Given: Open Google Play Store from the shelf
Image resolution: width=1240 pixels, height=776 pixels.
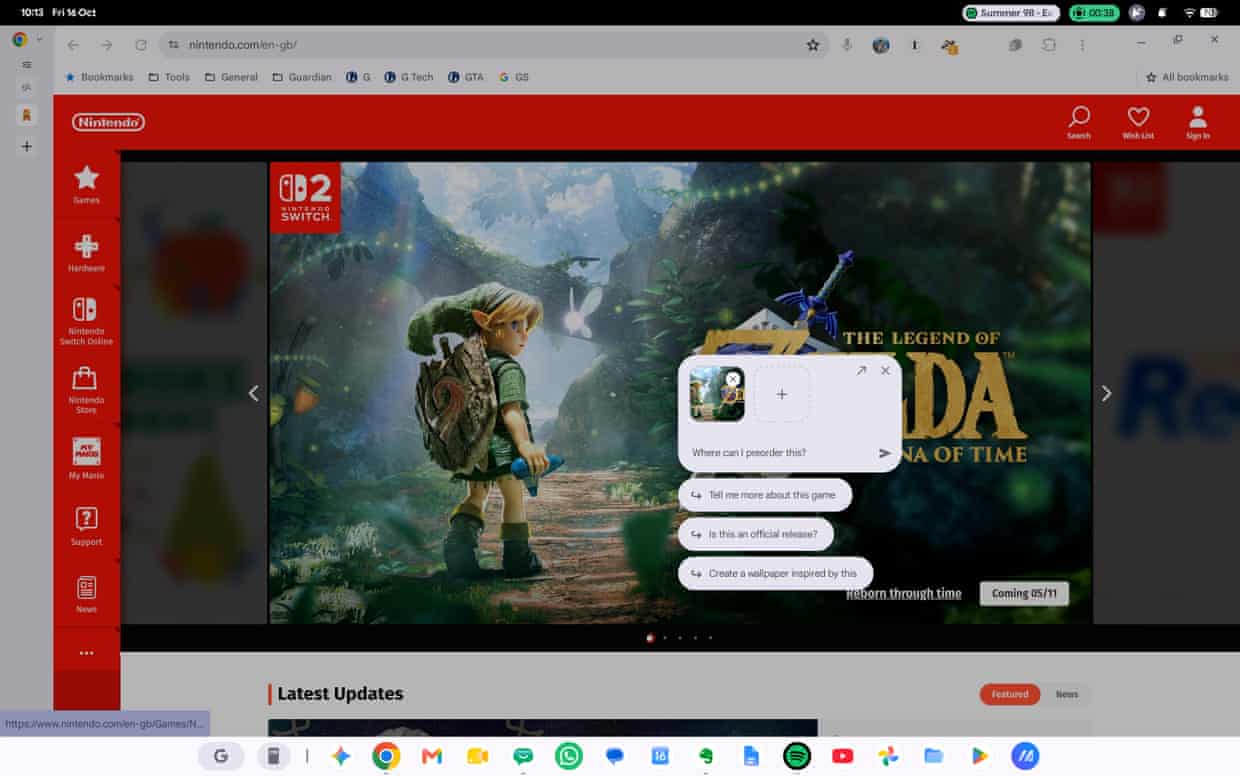Looking at the screenshot, I should pos(980,756).
